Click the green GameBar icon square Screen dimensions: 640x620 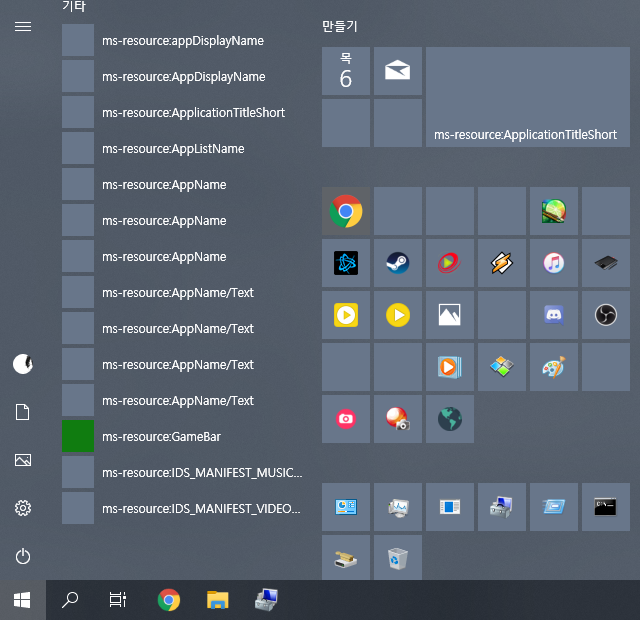pyautogui.click(x=78, y=436)
